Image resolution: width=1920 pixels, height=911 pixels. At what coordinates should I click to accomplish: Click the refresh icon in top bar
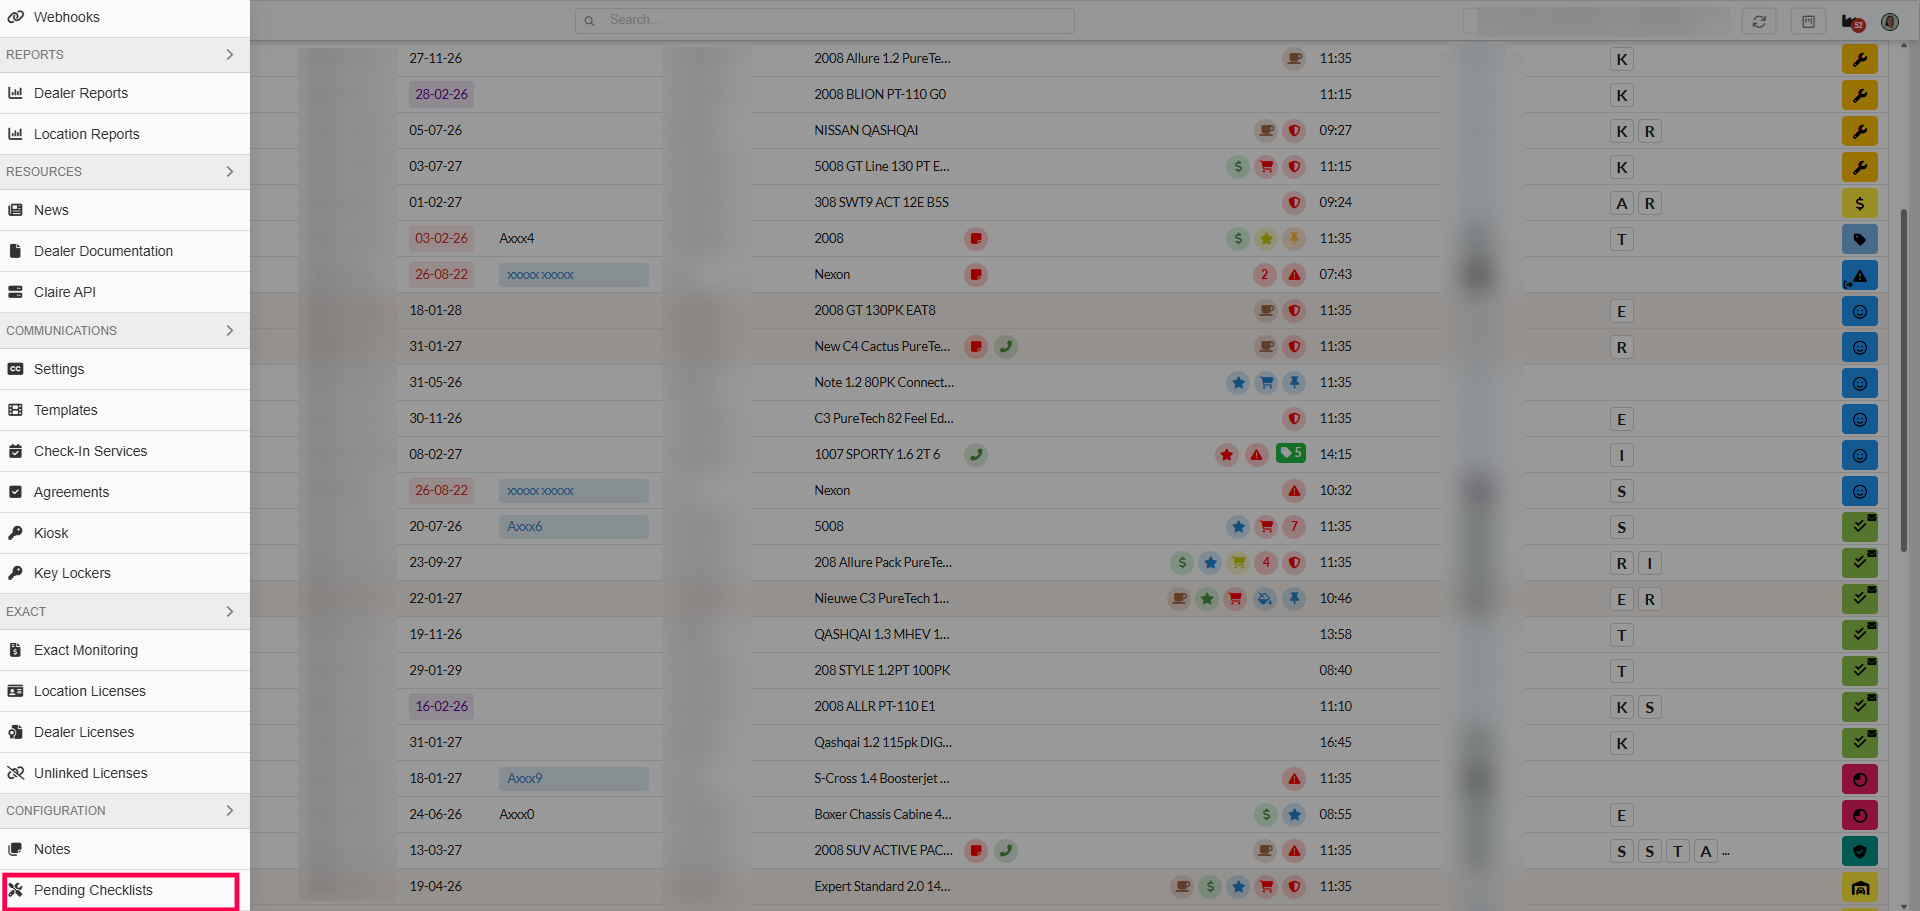(x=1759, y=21)
